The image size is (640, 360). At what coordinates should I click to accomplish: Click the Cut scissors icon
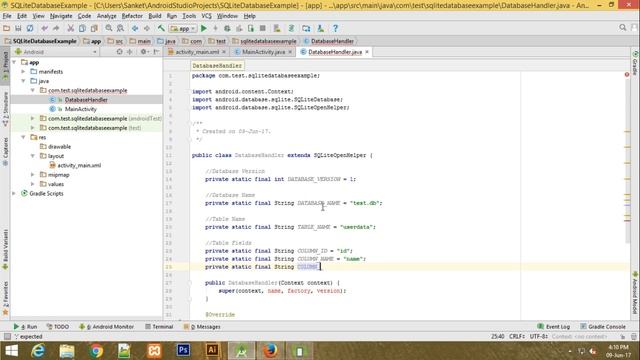(71, 28)
